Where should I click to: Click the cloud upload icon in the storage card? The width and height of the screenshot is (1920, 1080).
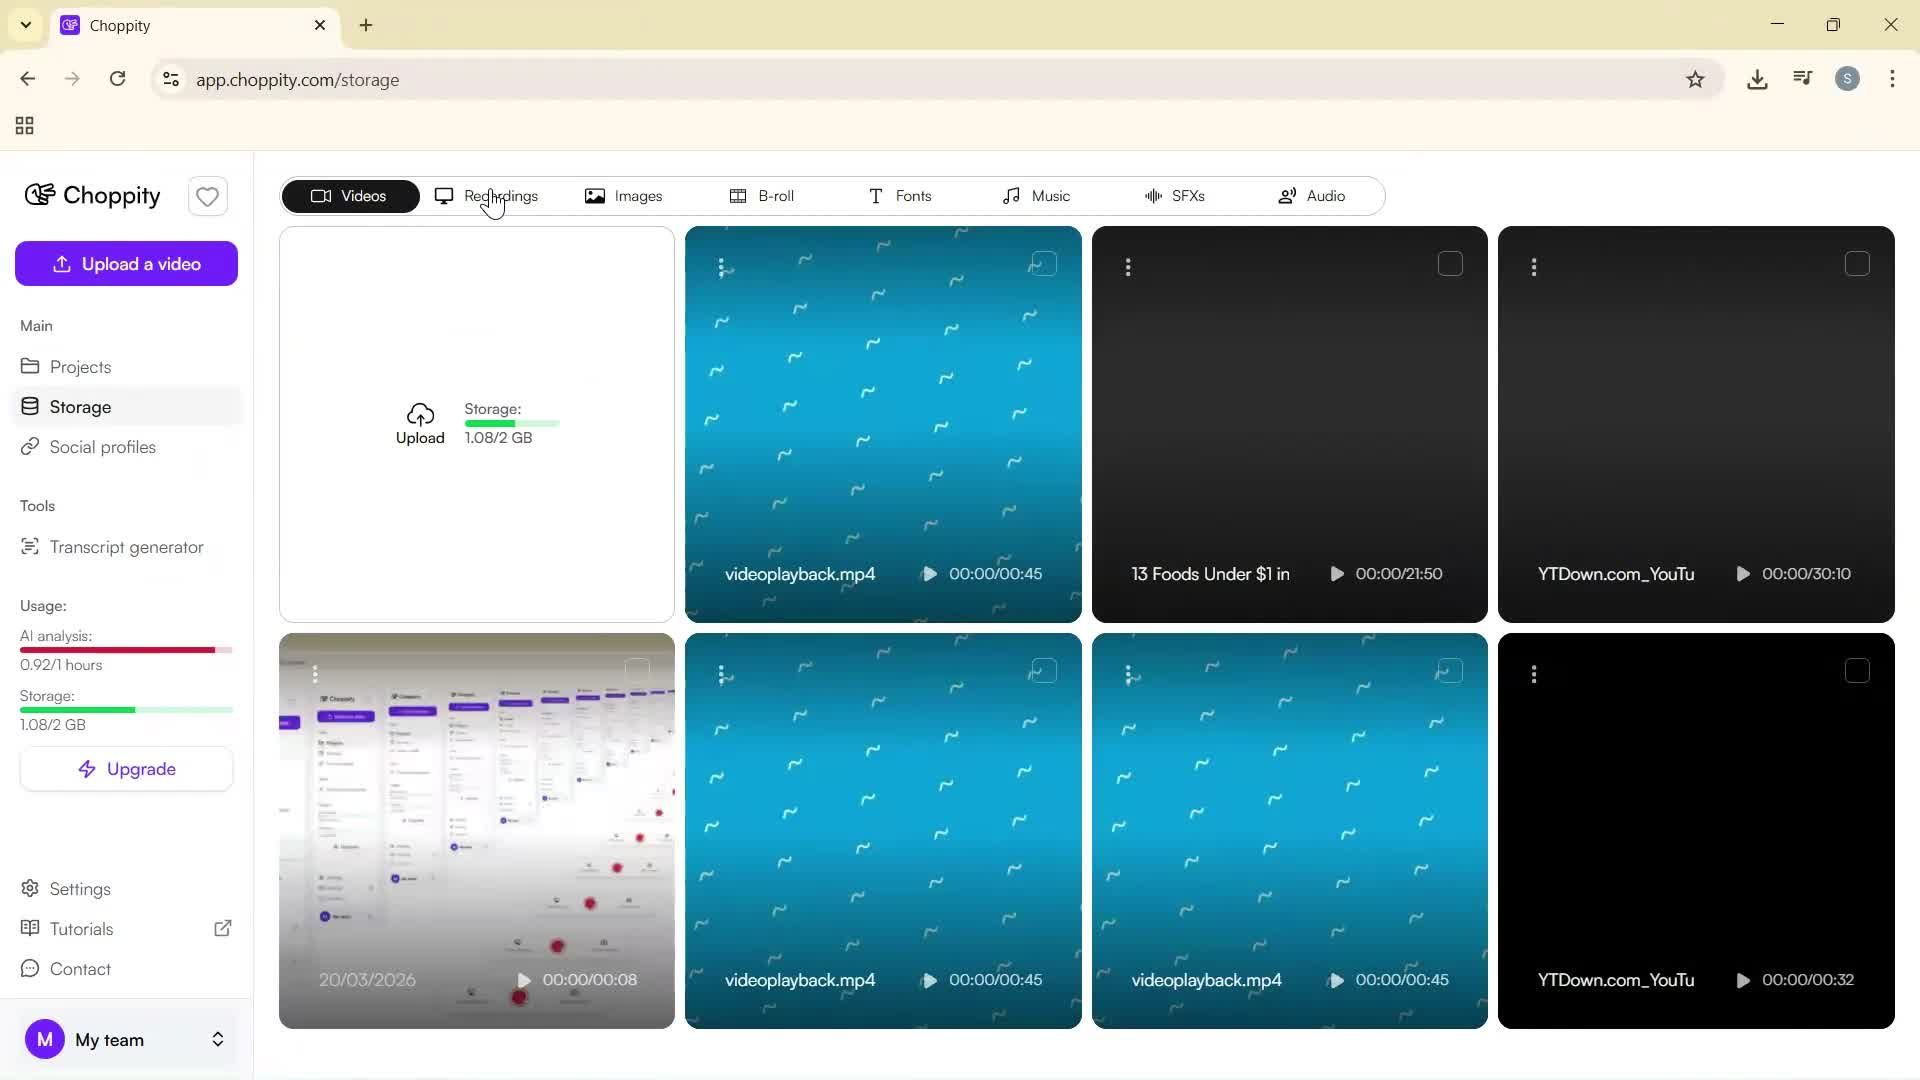tap(420, 416)
